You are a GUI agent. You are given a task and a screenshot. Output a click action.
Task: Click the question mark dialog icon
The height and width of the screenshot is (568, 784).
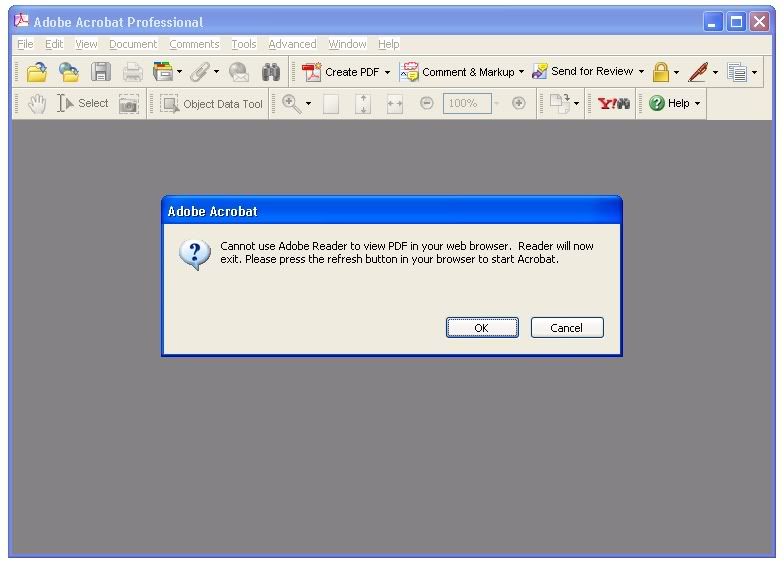[x=195, y=254]
